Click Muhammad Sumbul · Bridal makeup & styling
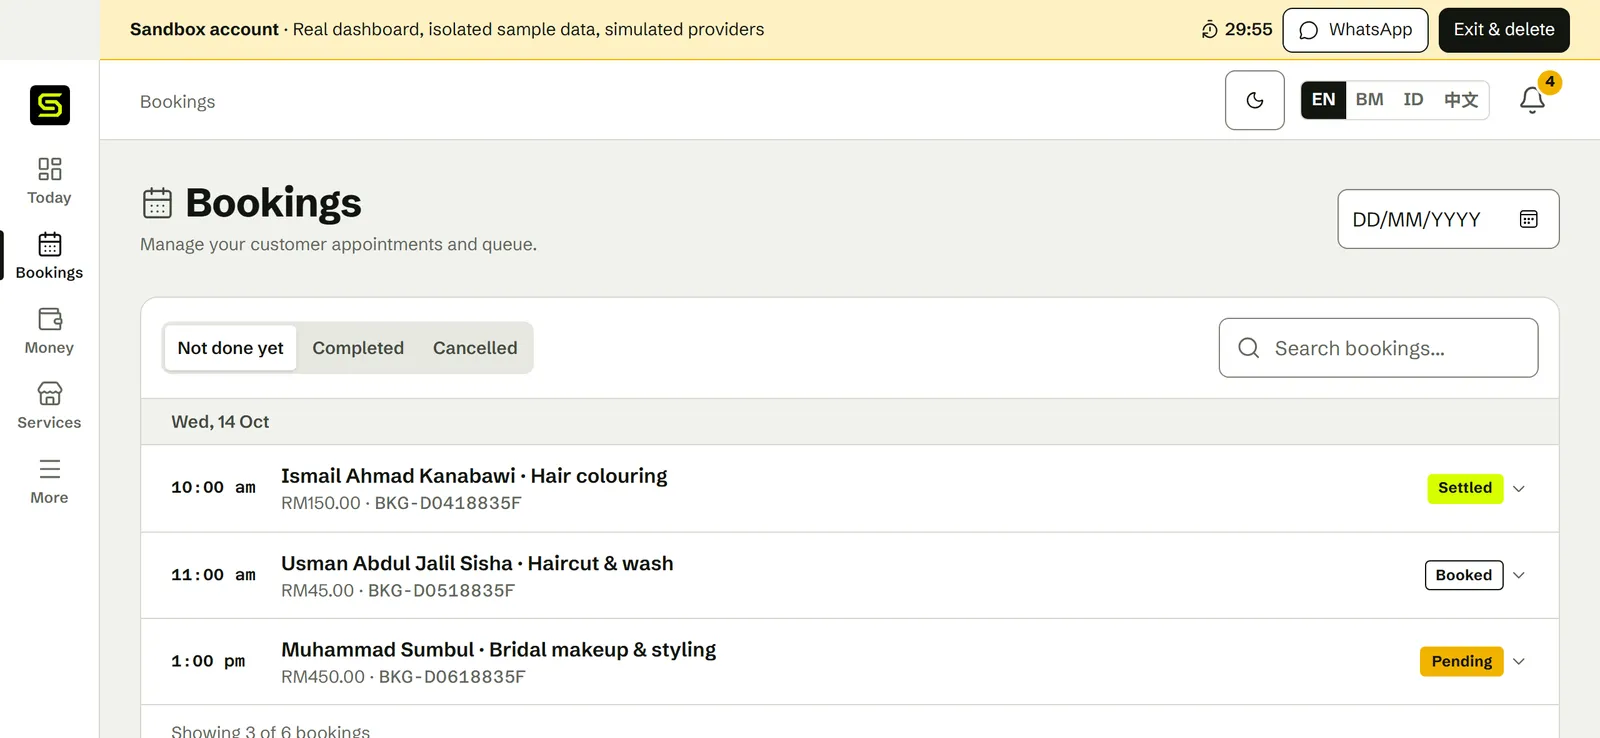The width and height of the screenshot is (1600, 738). (499, 650)
